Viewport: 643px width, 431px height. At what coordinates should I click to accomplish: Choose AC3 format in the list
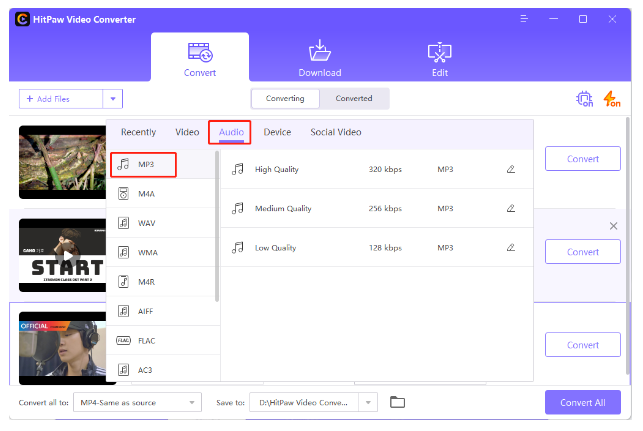tap(161, 369)
